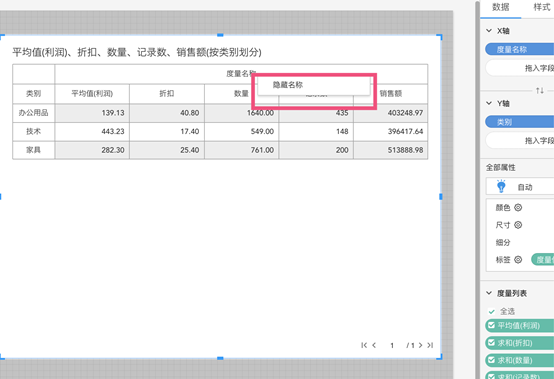Screen dimensions: 554x379
Task: Toggle 全选 select-all checkbox
Action: pyautogui.click(x=491, y=312)
